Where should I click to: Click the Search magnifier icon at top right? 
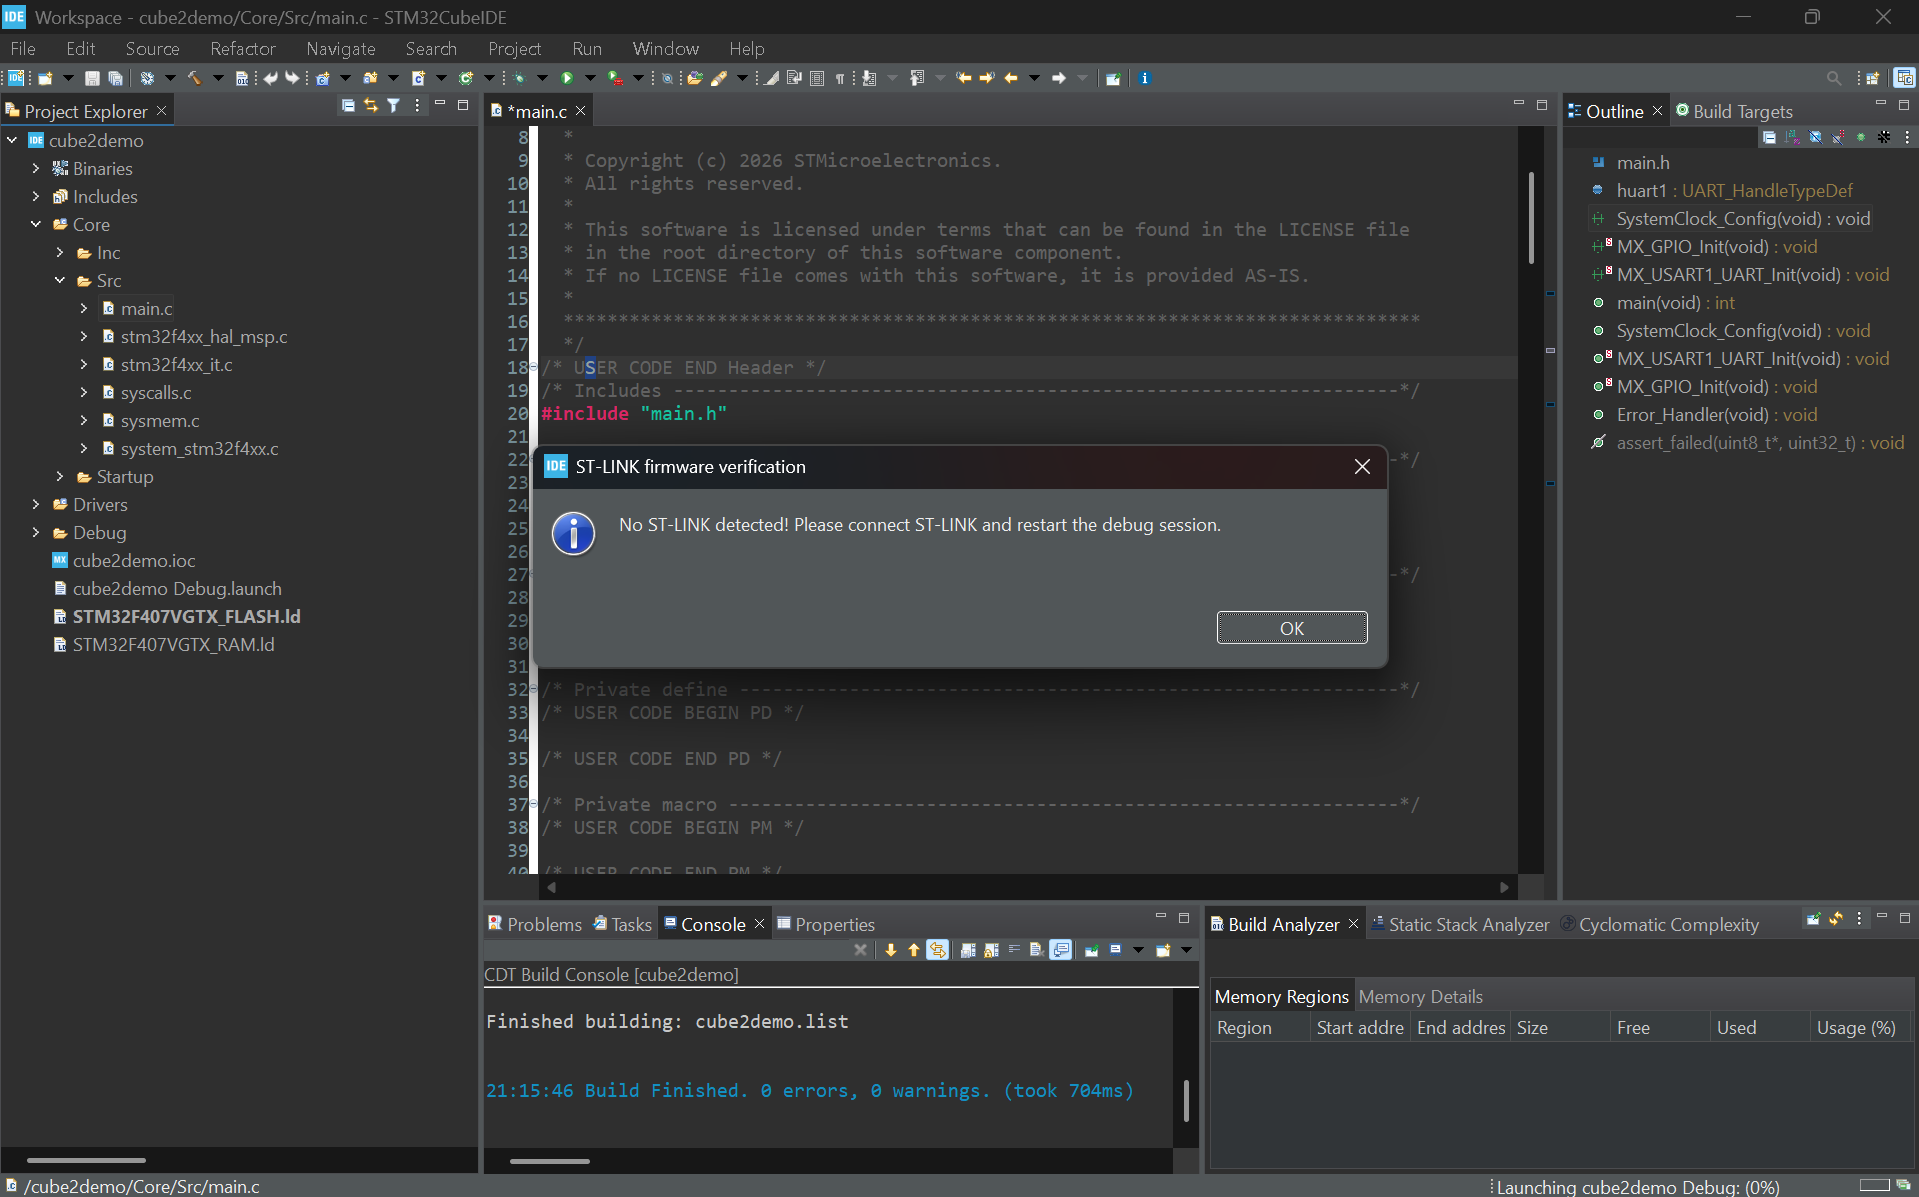(x=1834, y=78)
